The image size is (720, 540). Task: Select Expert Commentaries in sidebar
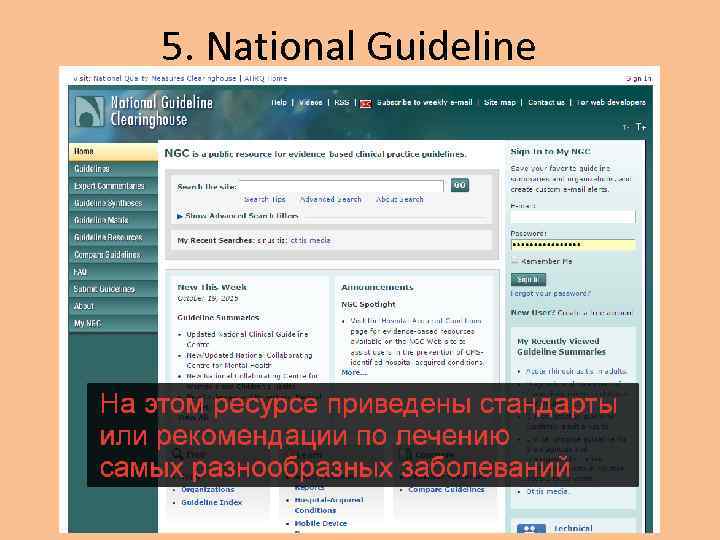113,186
